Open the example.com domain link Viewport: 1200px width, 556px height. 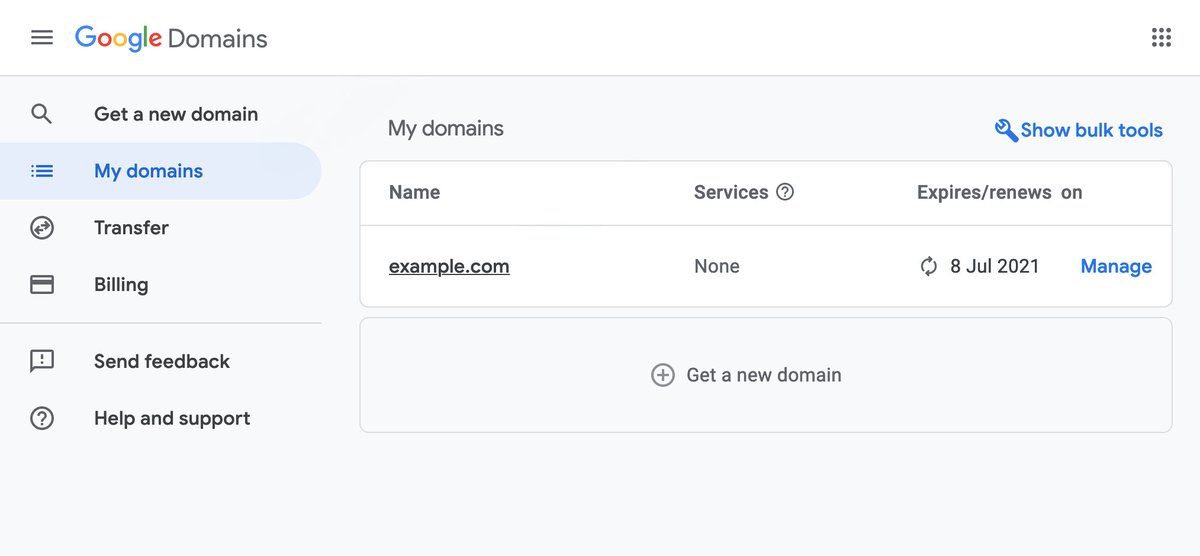[449, 266]
